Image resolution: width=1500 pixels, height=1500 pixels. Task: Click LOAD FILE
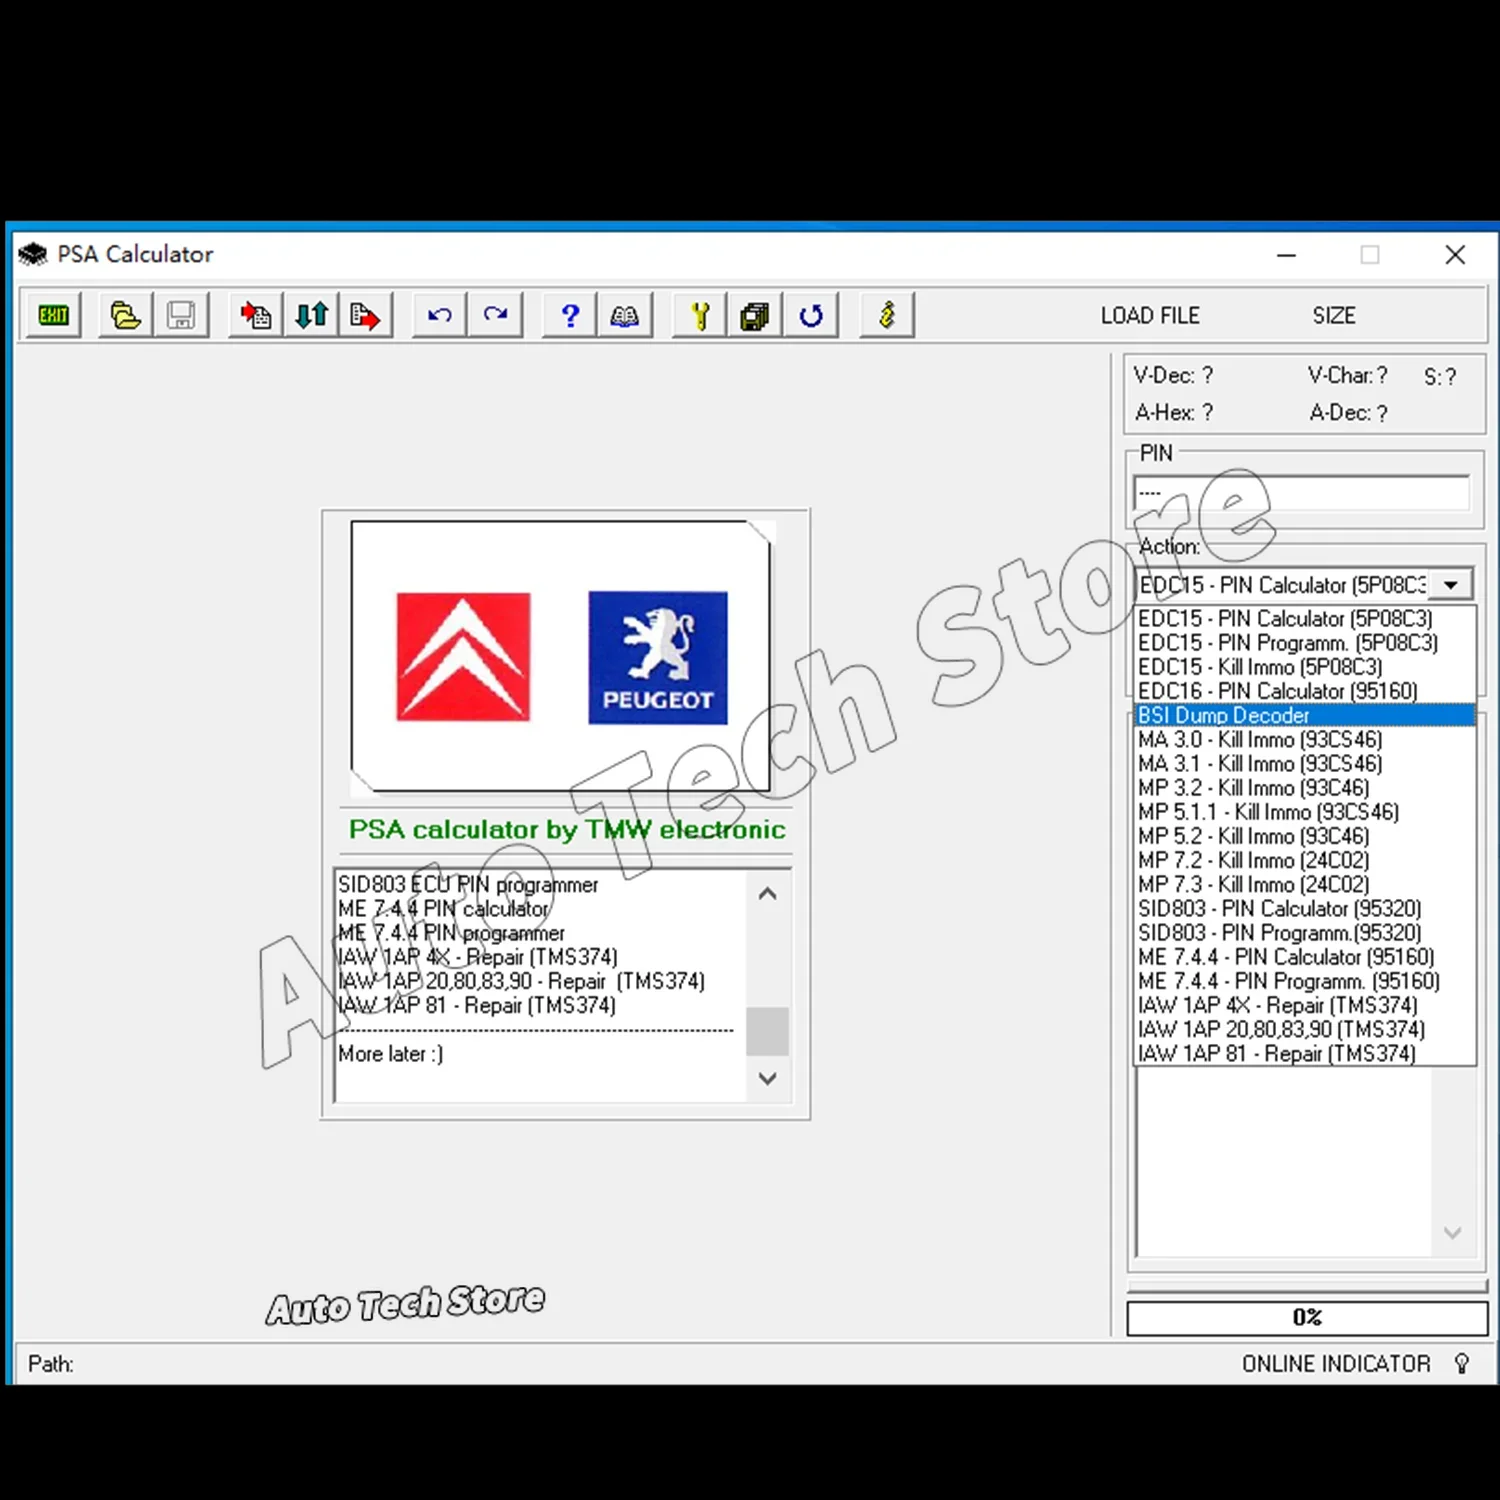(1150, 315)
